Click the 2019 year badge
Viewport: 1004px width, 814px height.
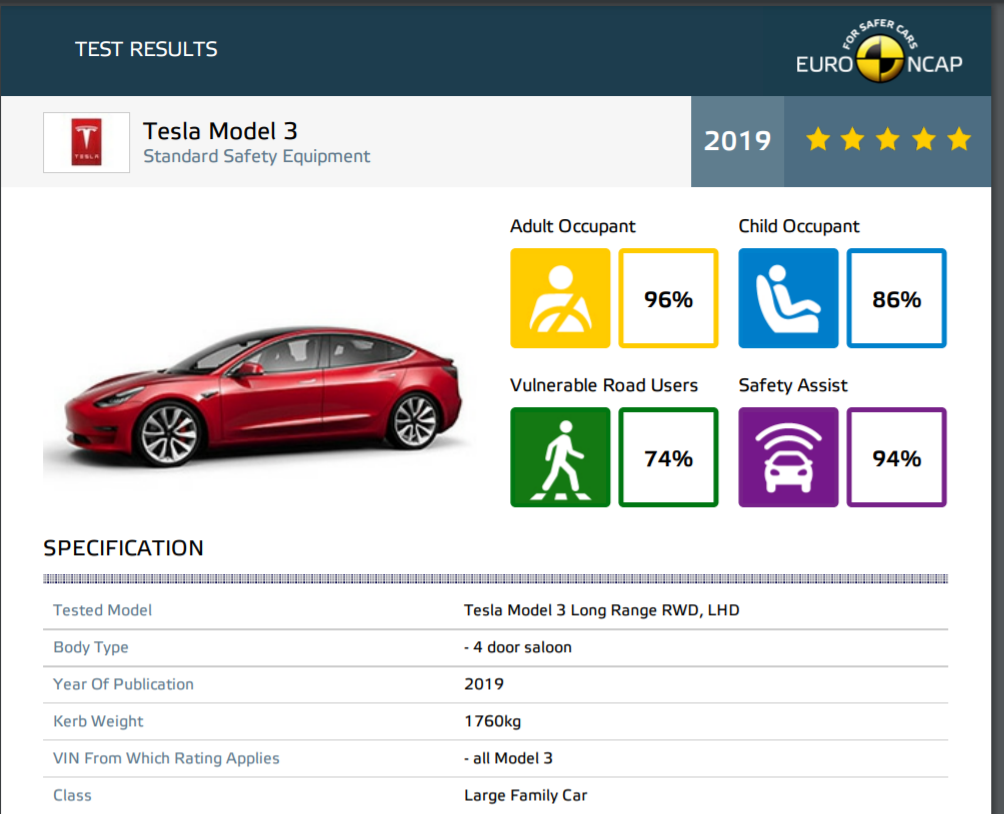(737, 141)
